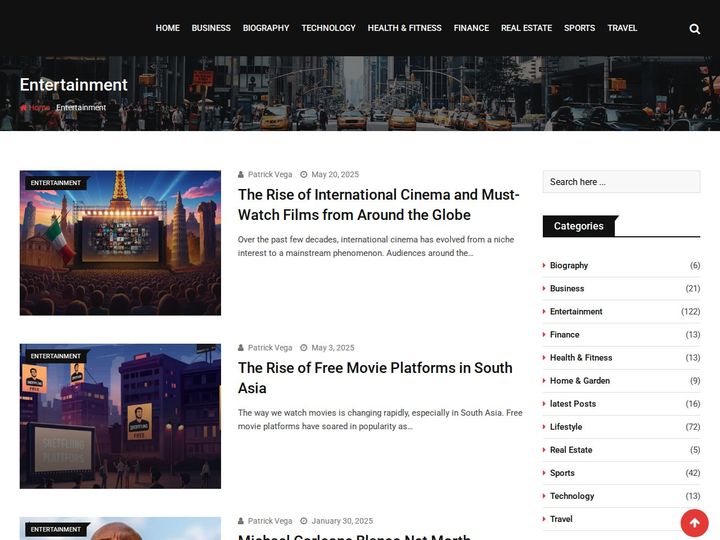Click the ENTERTAINMENT badge on movie platforms image
720x540 pixels.
56,356
